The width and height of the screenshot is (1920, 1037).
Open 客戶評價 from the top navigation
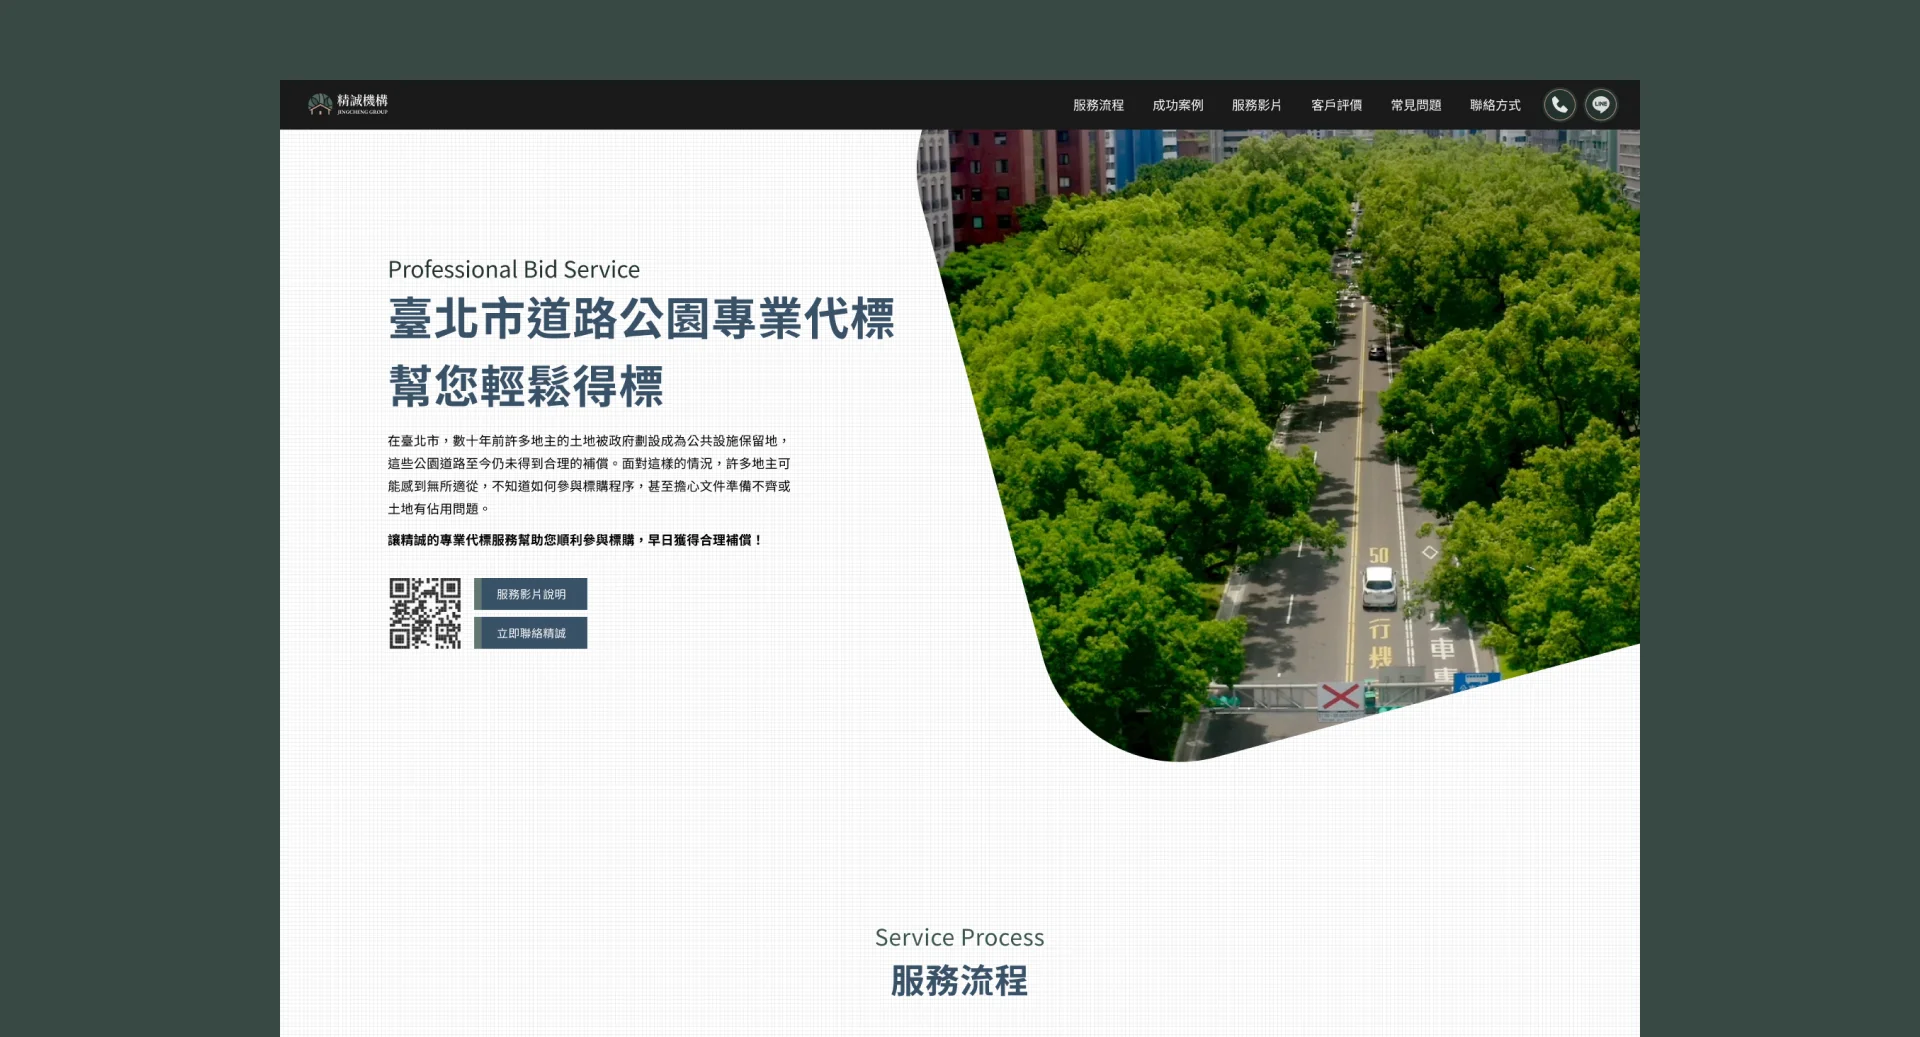pyautogui.click(x=1336, y=105)
